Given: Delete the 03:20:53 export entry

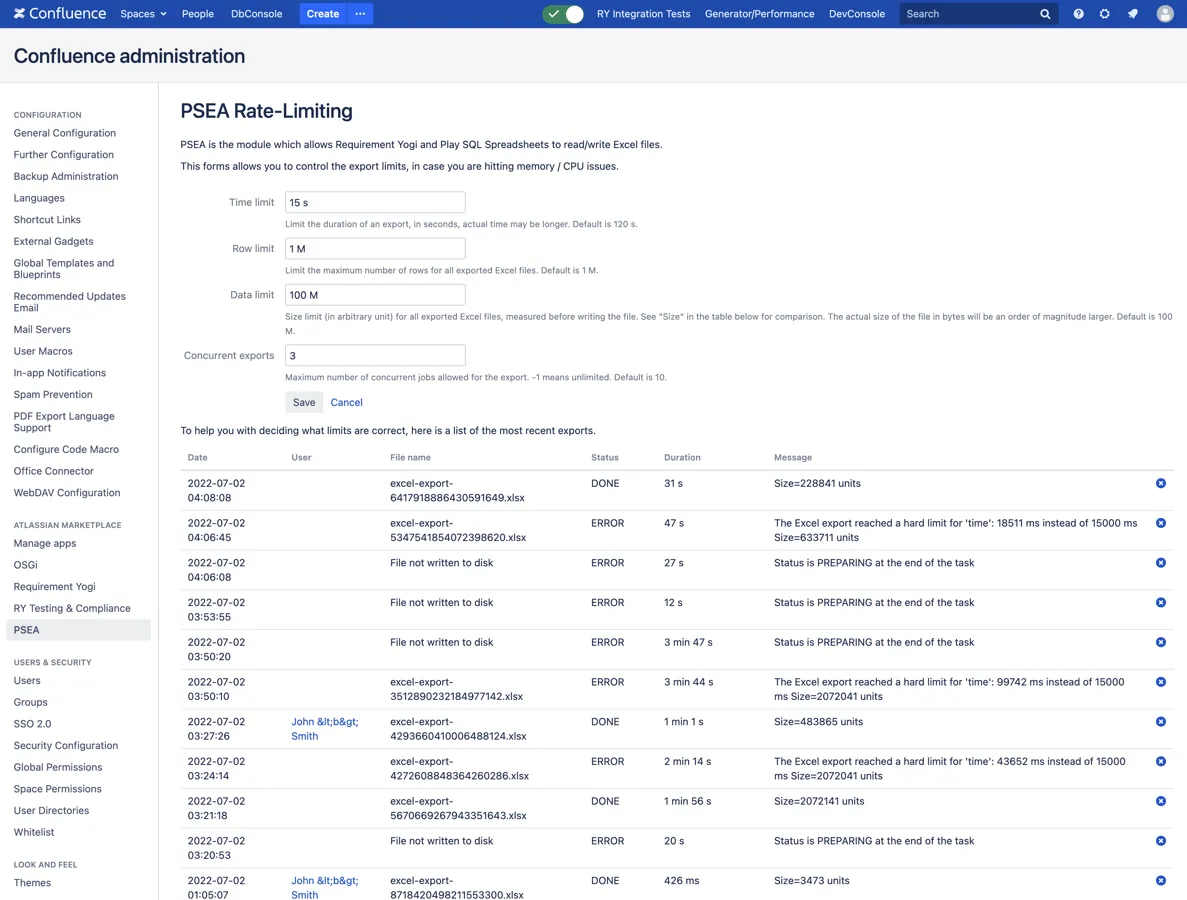Looking at the screenshot, I should click(x=1161, y=841).
